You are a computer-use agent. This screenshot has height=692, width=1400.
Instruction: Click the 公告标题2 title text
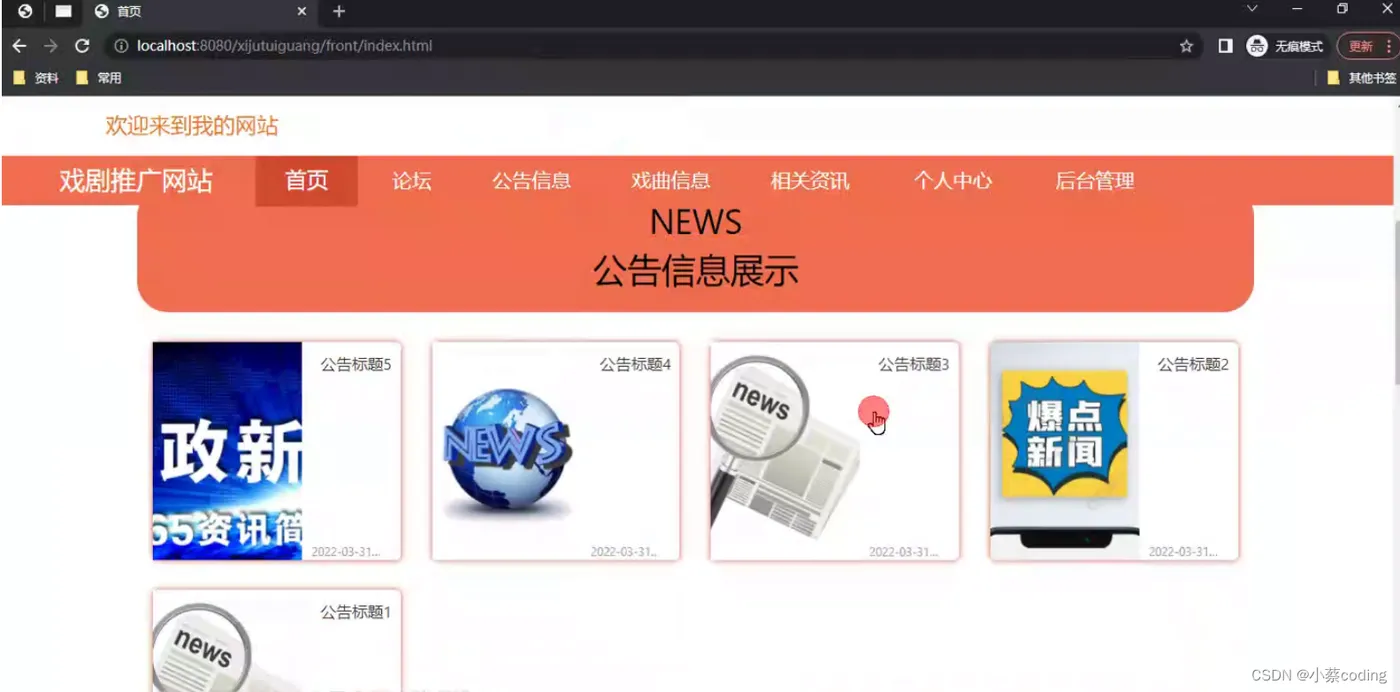[x=1193, y=365]
